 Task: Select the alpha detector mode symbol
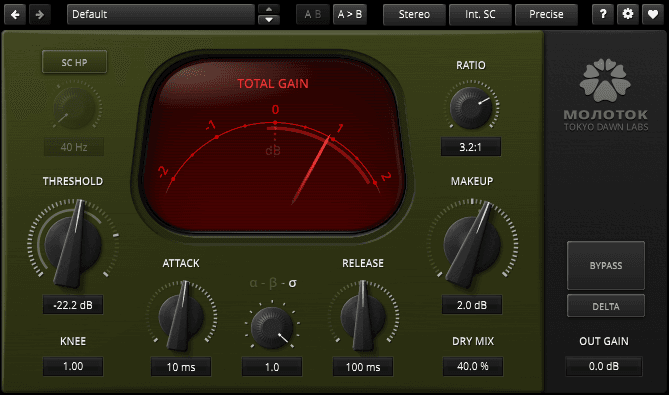(253, 283)
